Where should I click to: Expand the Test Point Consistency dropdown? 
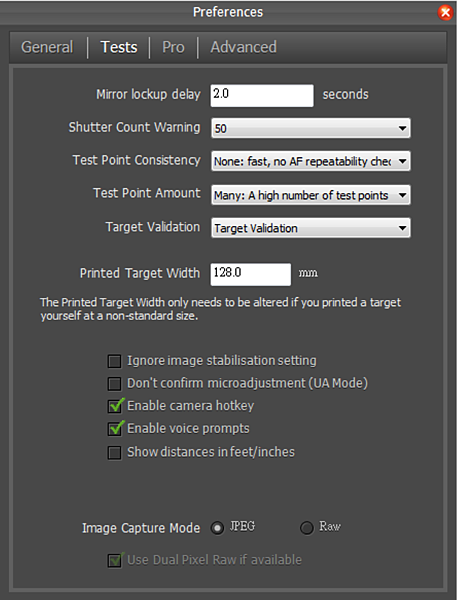(311, 161)
